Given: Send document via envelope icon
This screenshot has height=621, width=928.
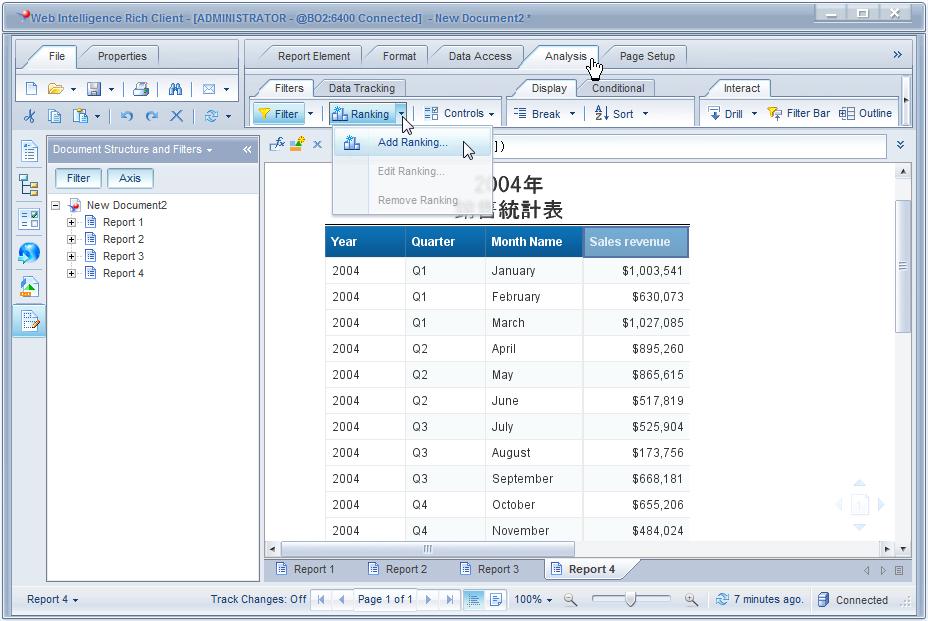Looking at the screenshot, I should [x=209, y=89].
